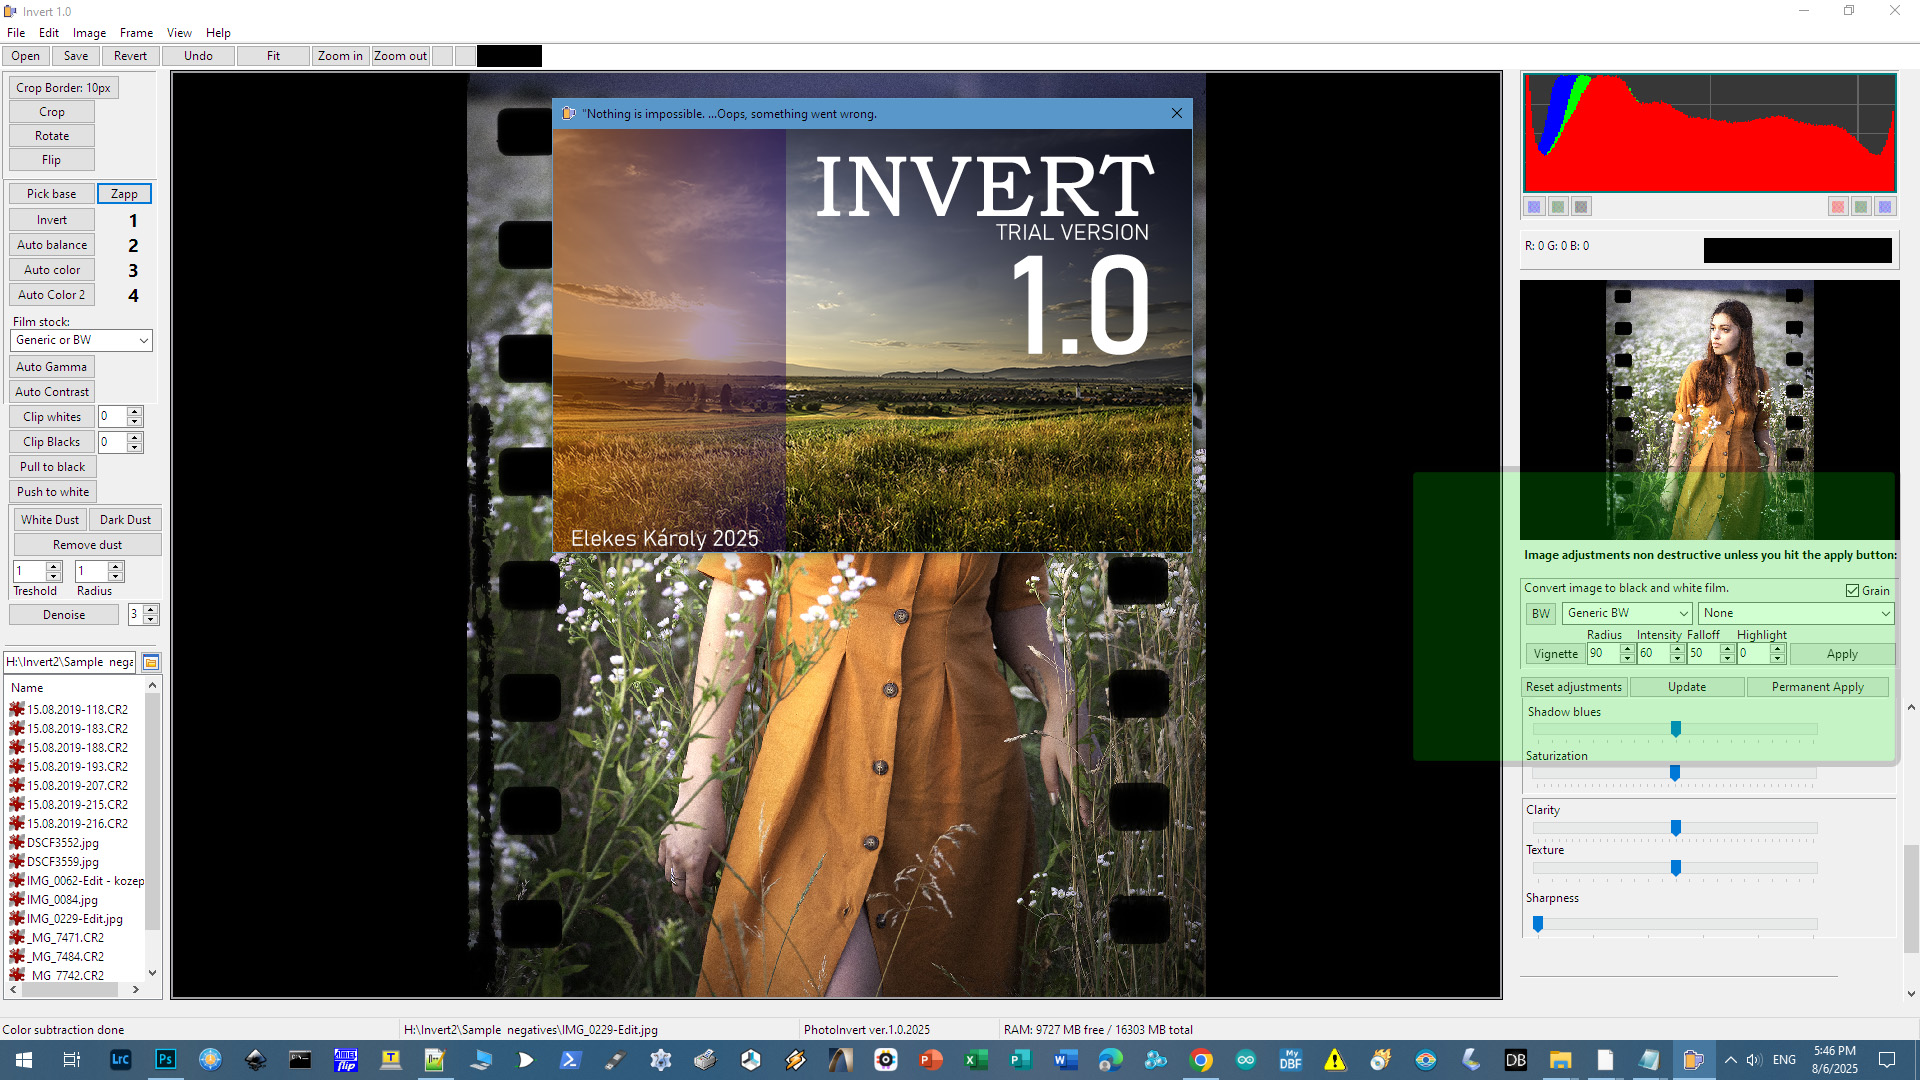
Task: Open the PowerShell taskbar icon
Action: point(571,1060)
